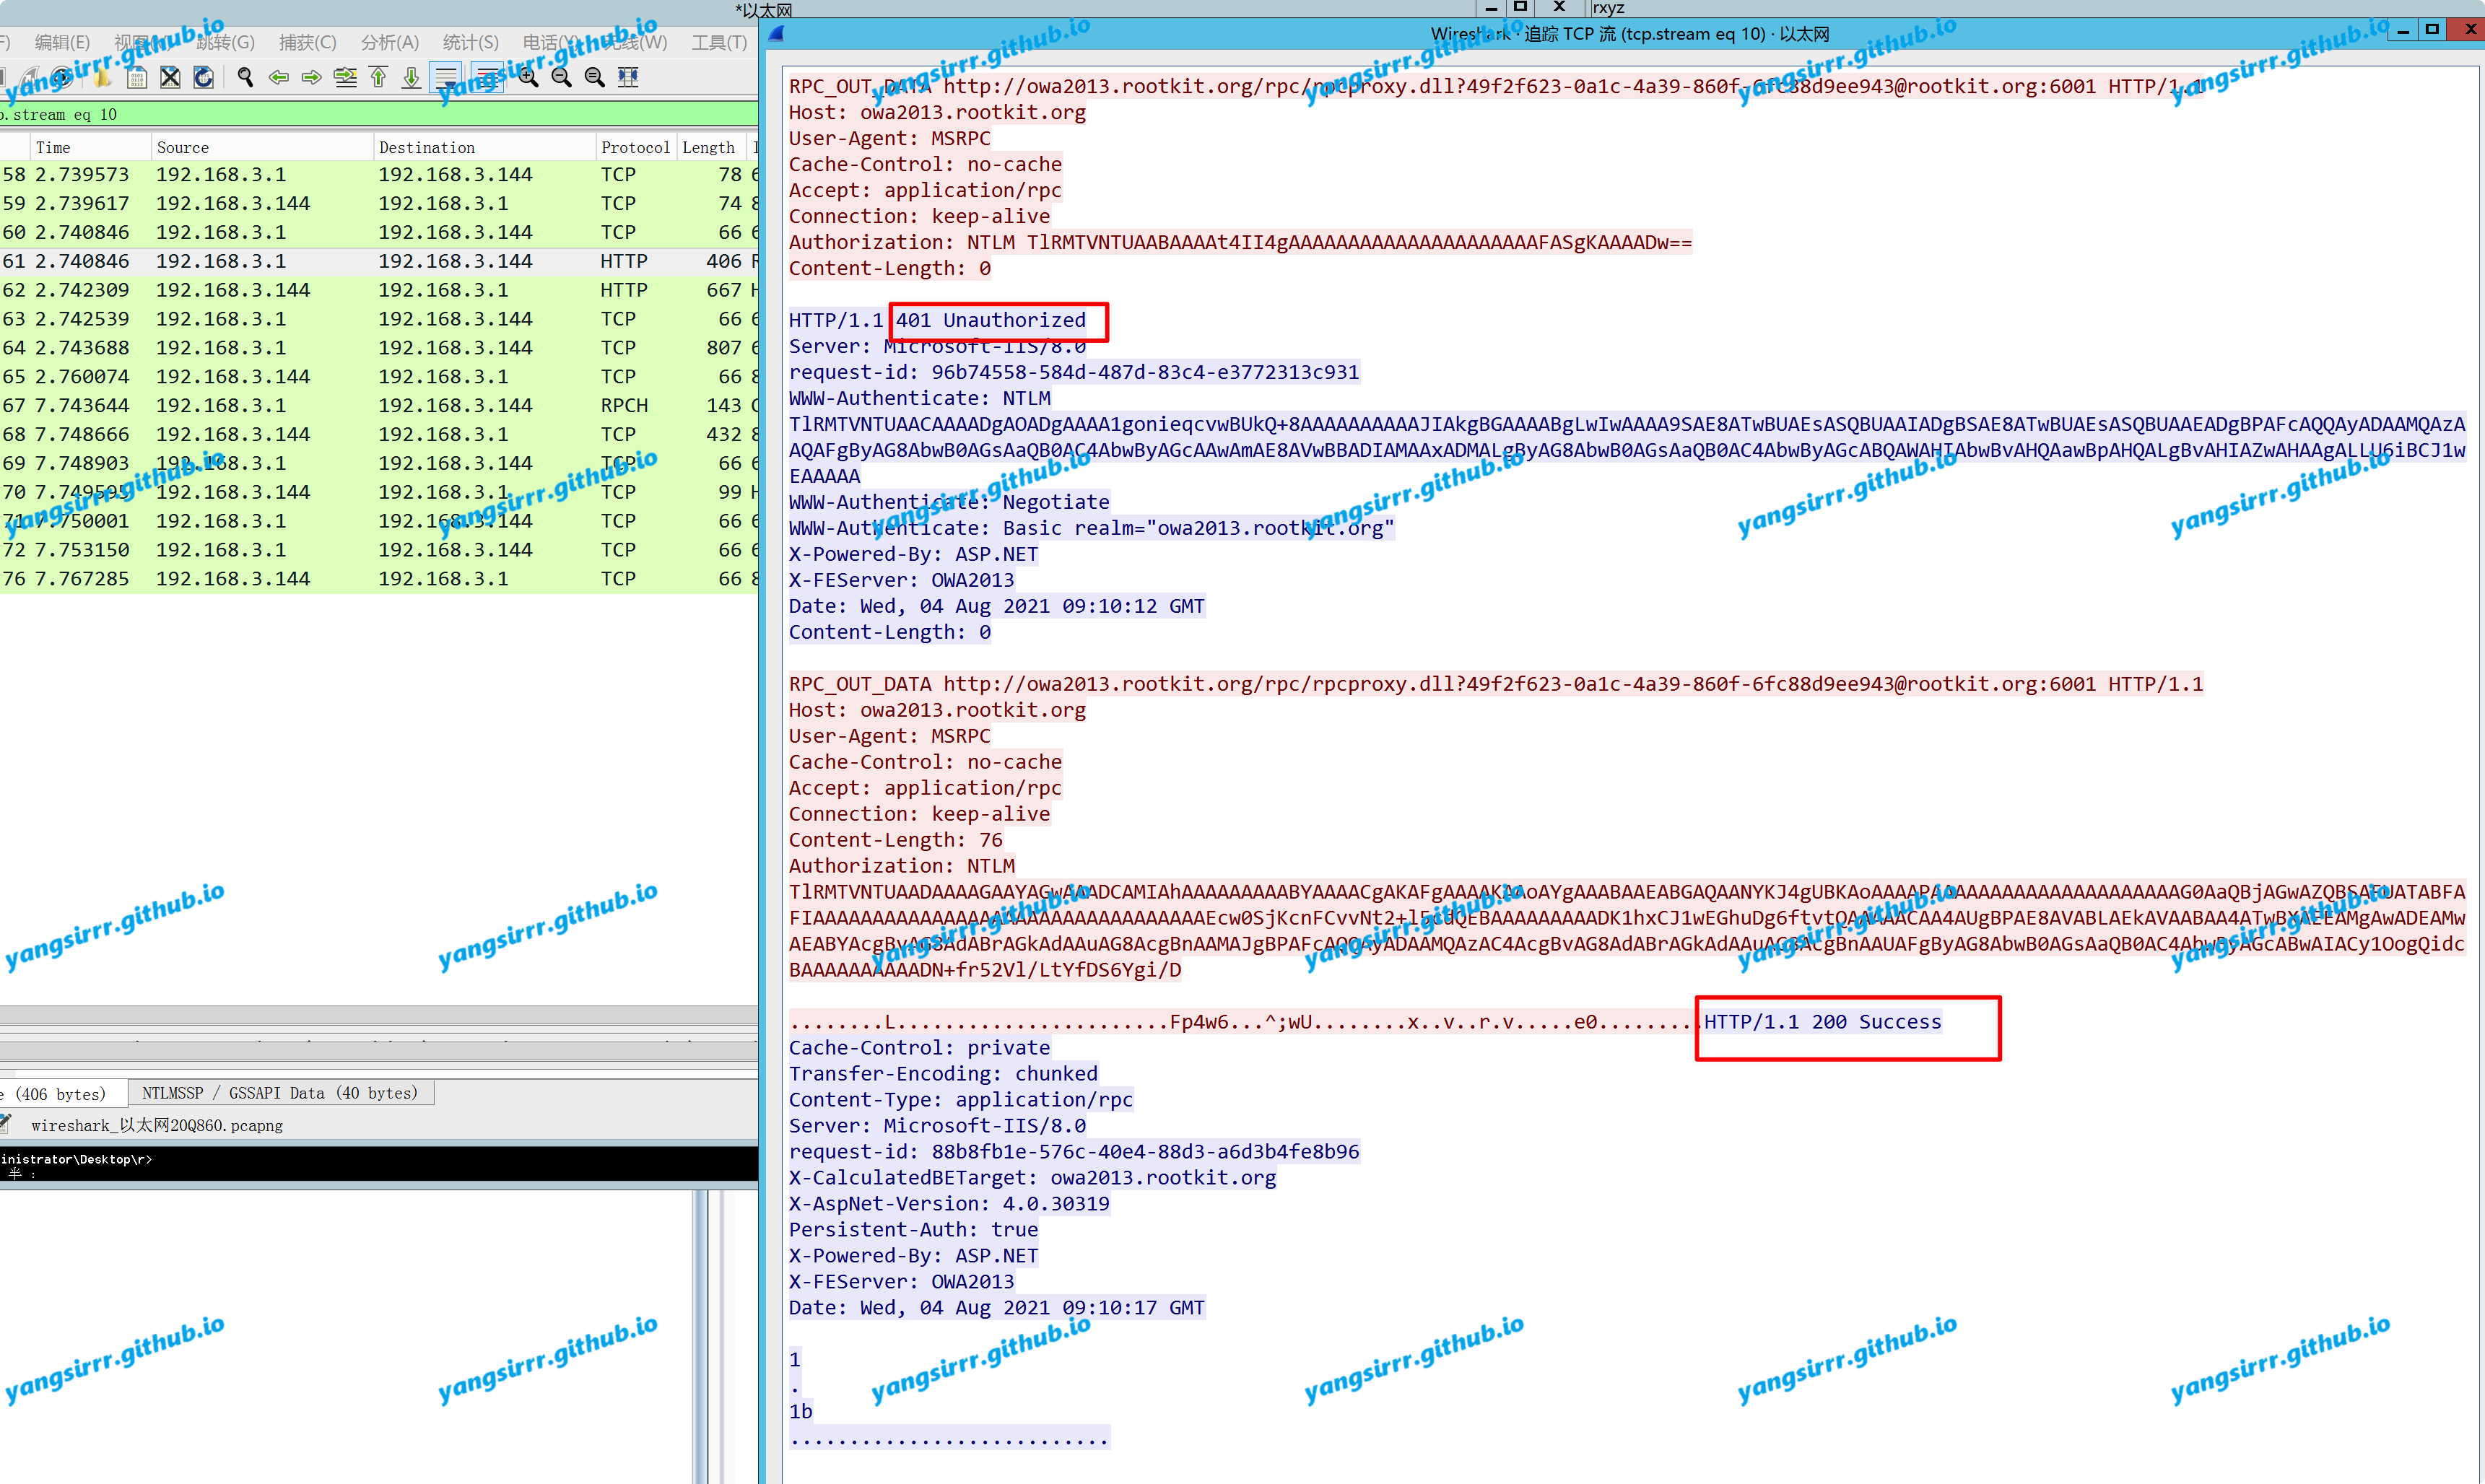This screenshot has height=1484, width=2485.
Task: Click the Go to specified packet icon
Action: (345, 77)
